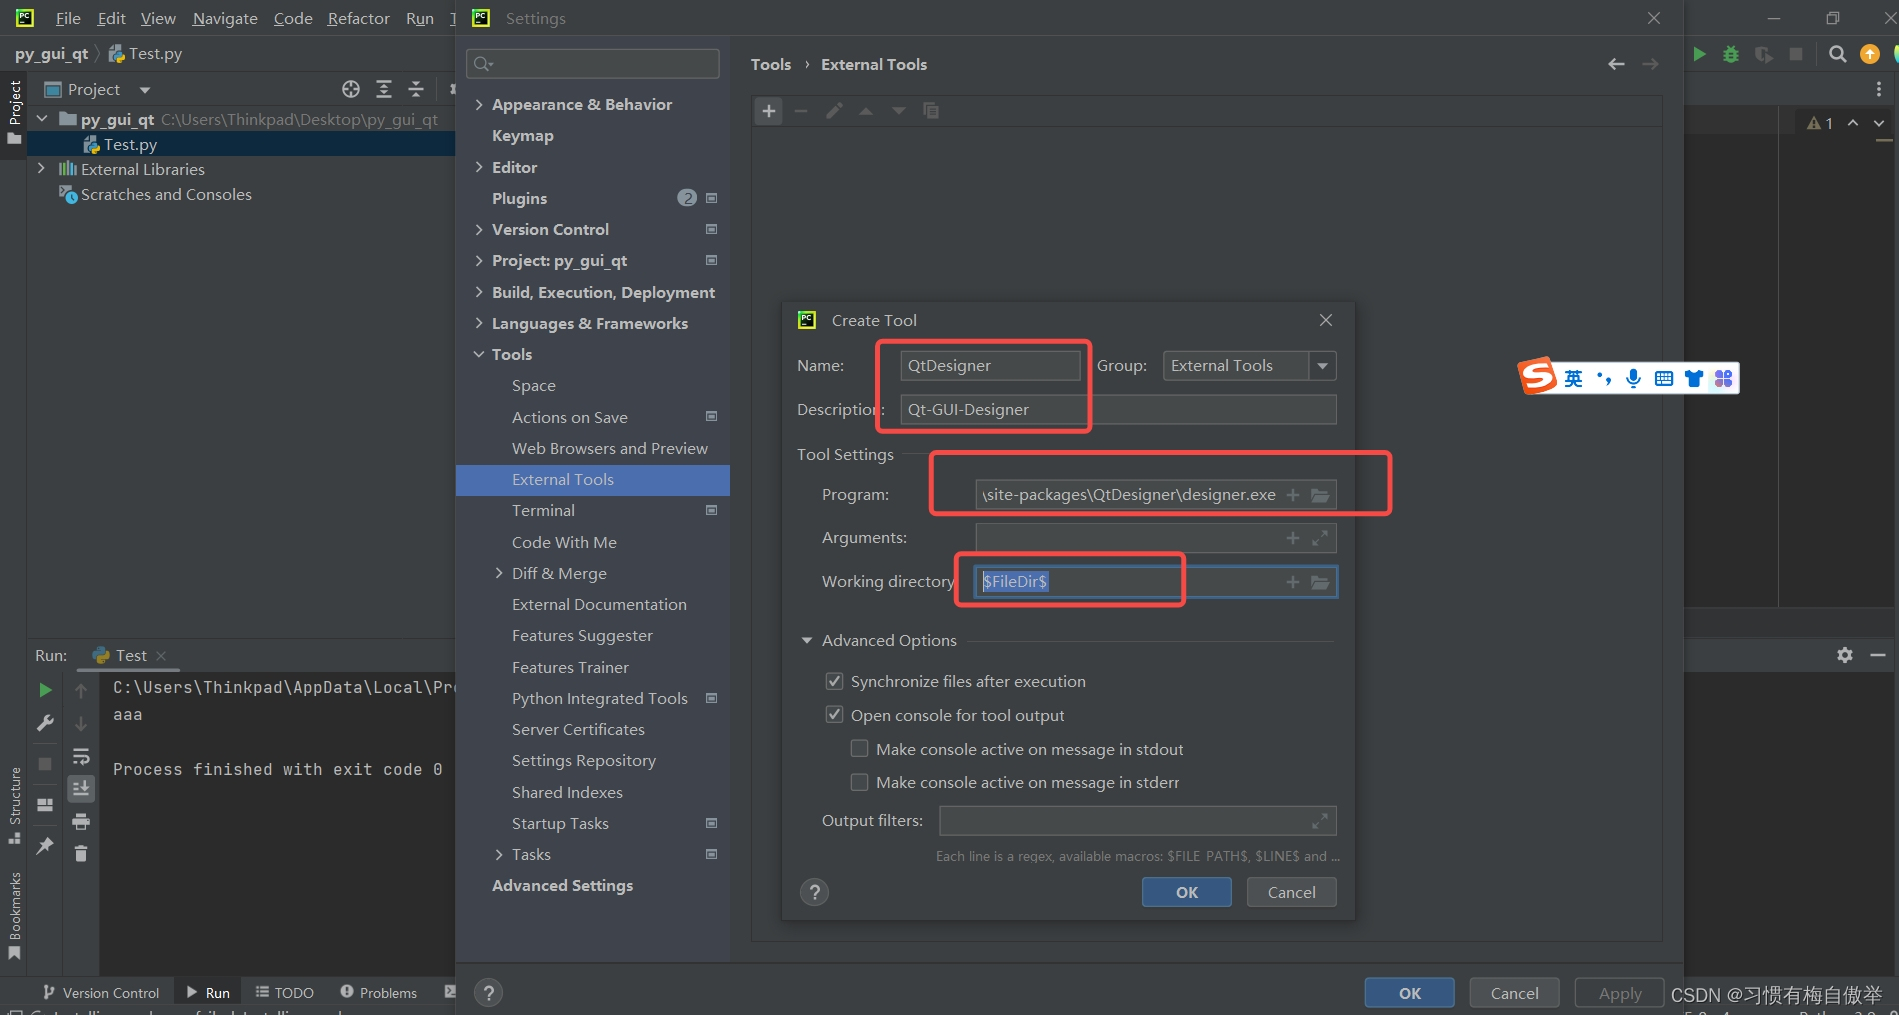Copy the selected external tool
The image size is (1899, 1015).
931,111
